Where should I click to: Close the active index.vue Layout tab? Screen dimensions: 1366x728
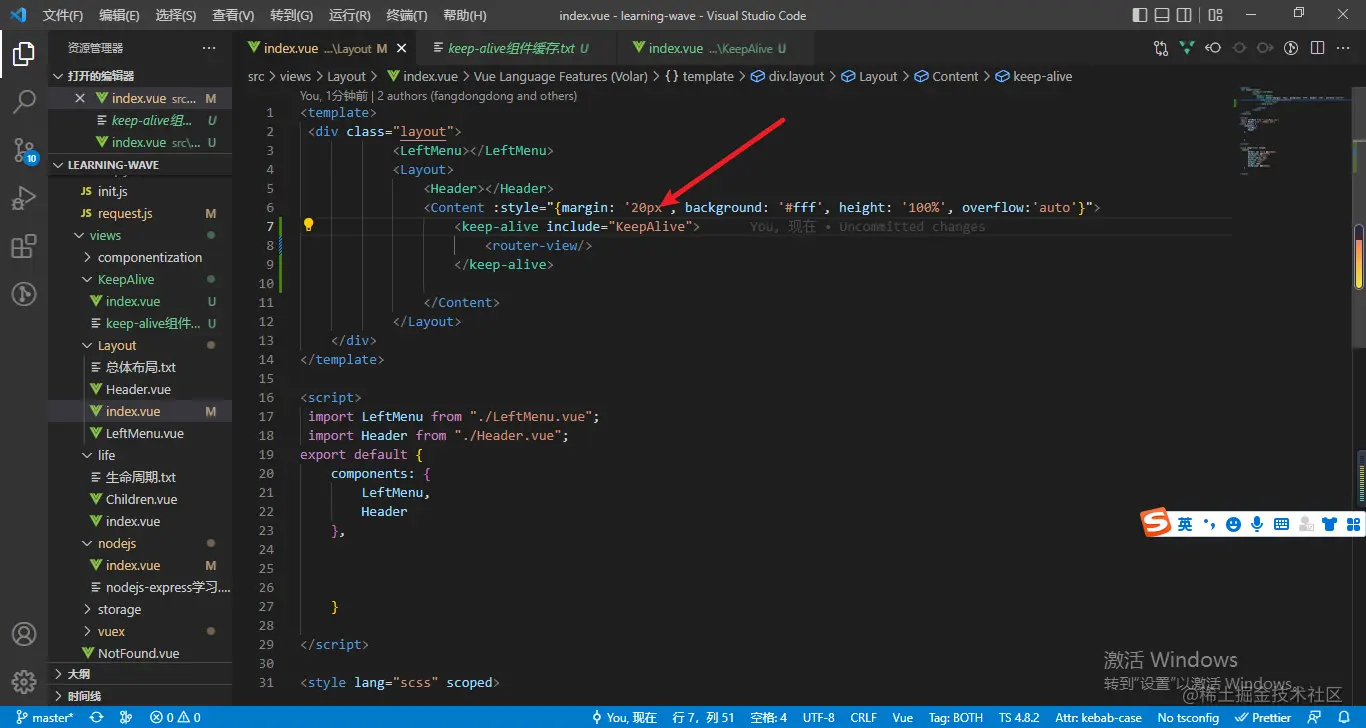pos(402,48)
